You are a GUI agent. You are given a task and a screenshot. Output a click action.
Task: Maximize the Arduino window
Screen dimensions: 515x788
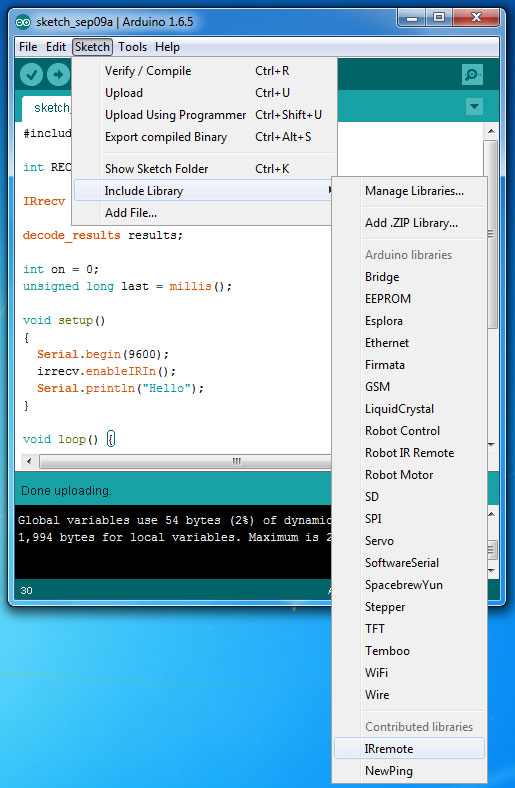[439, 18]
